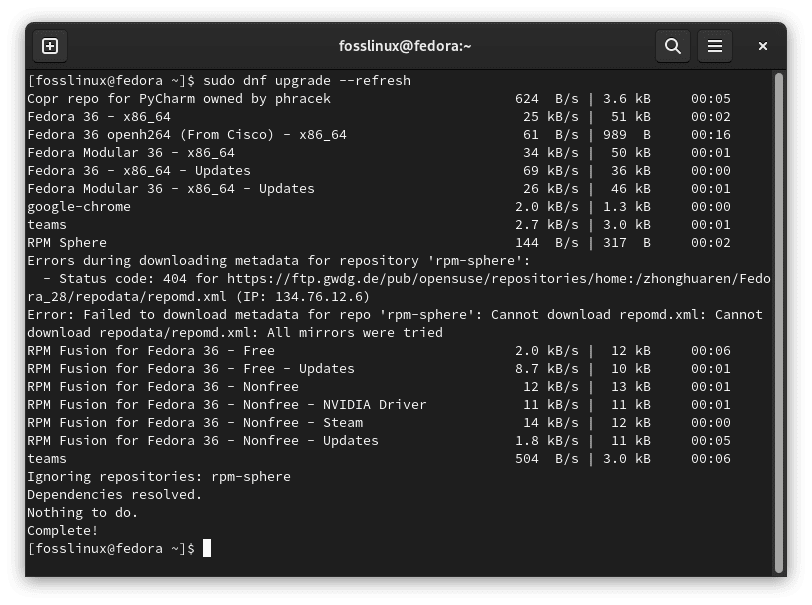The image size is (812, 605).
Task: Open the hamburger menu
Action: (x=717, y=46)
